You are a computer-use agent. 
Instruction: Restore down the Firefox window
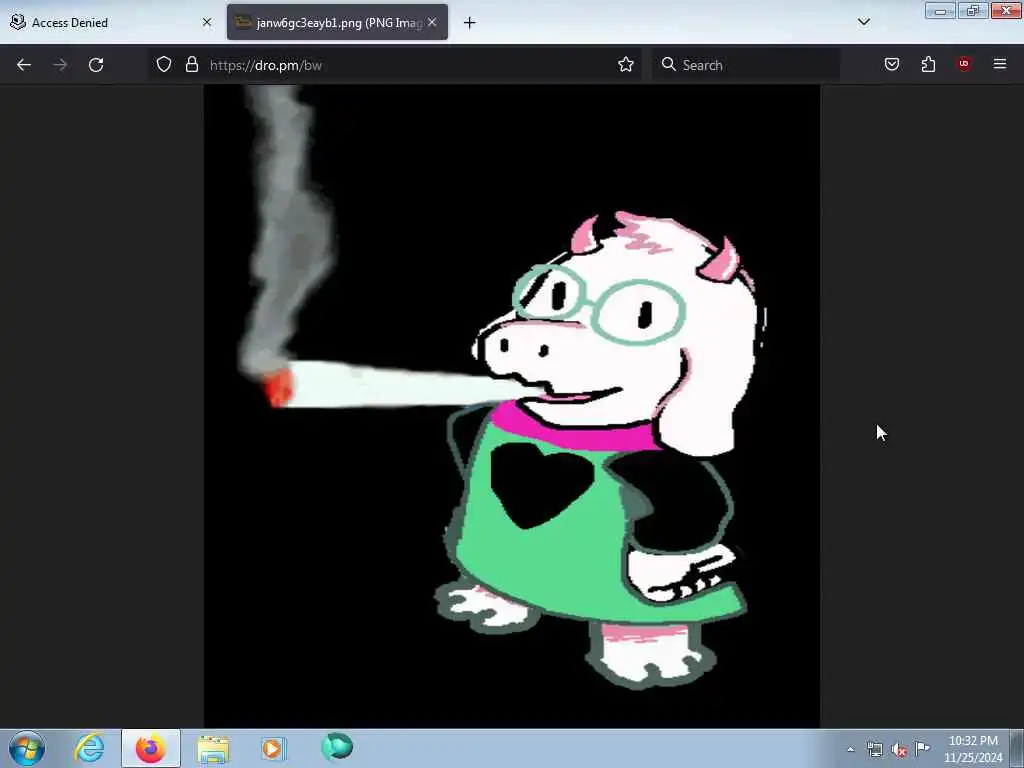pyautogui.click(x=973, y=11)
